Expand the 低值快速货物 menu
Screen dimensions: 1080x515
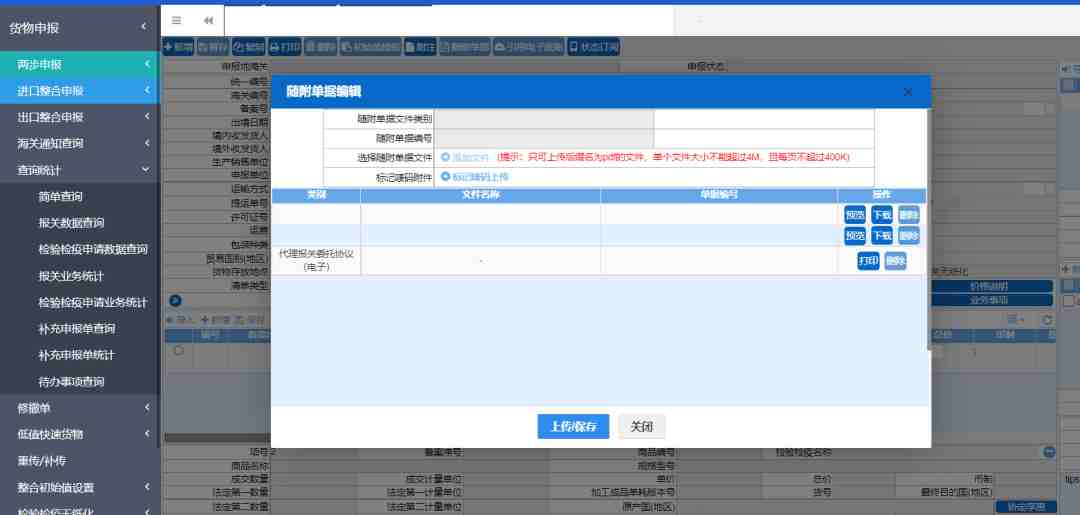click(x=80, y=434)
